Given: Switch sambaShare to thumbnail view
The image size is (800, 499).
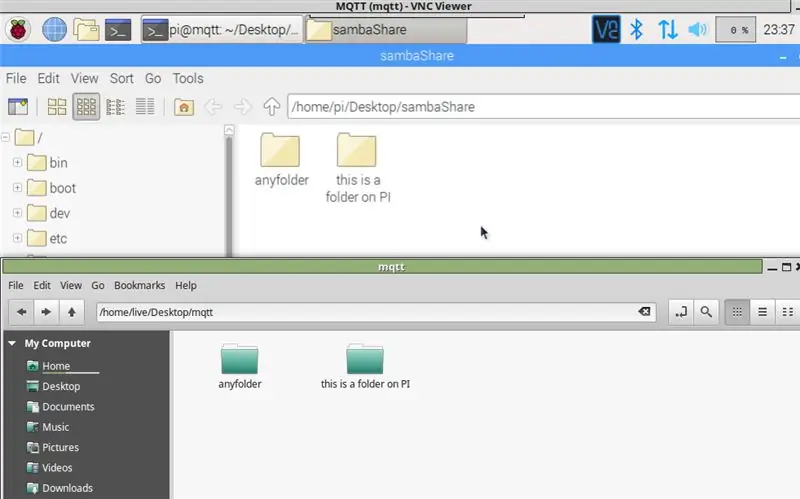Looking at the screenshot, I should 86,107.
